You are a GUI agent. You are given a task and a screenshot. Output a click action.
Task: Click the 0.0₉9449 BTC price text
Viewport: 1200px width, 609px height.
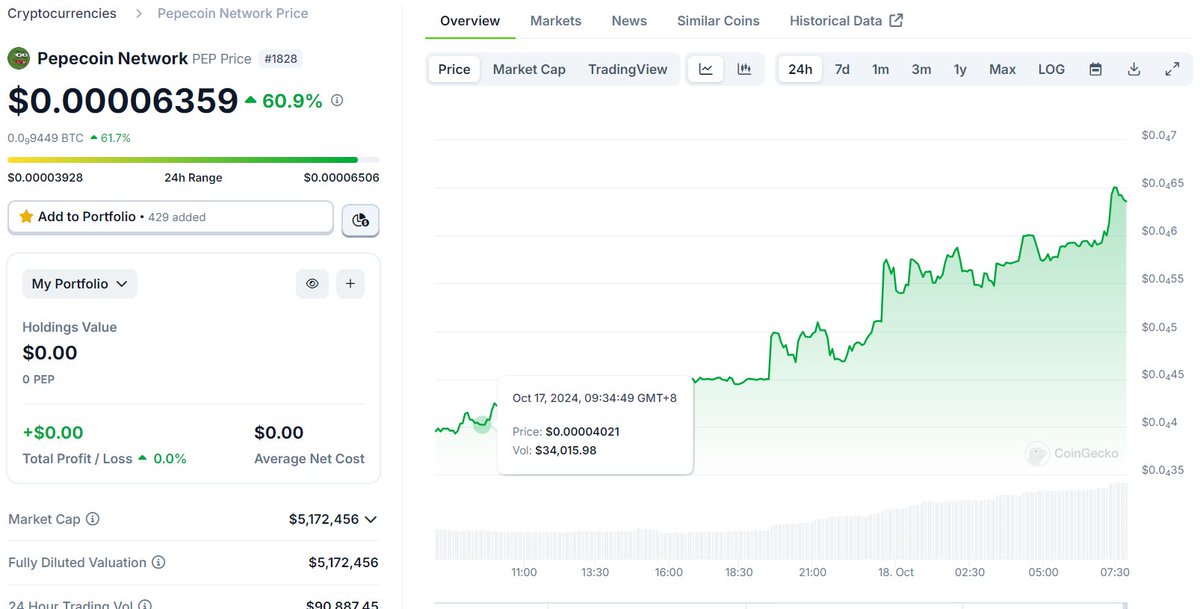(x=46, y=138)
